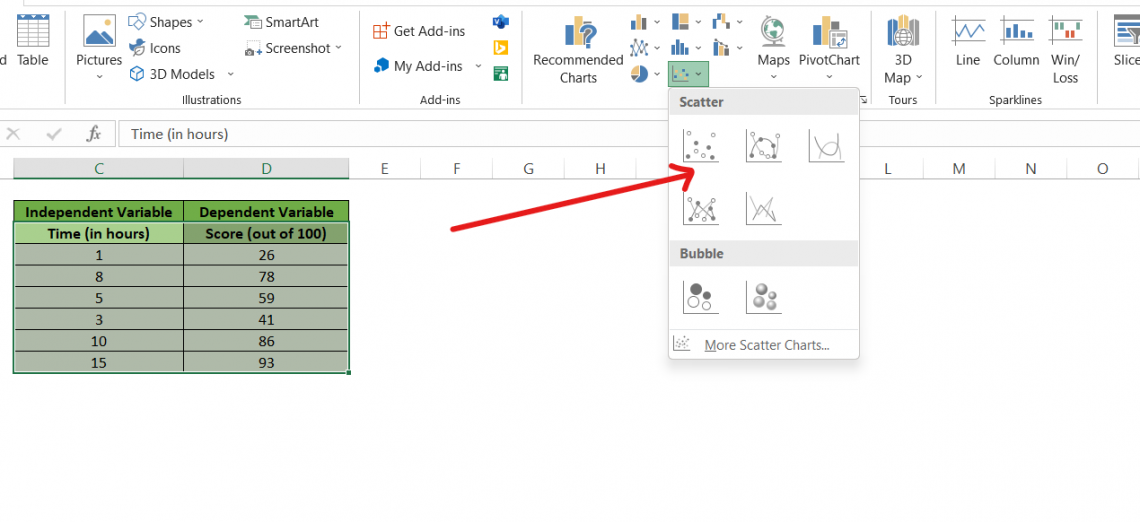This screenshot has width=1140, height=522.
Task: Pick Scatter with Smooth Lines chart
Action: coord(826,146)
